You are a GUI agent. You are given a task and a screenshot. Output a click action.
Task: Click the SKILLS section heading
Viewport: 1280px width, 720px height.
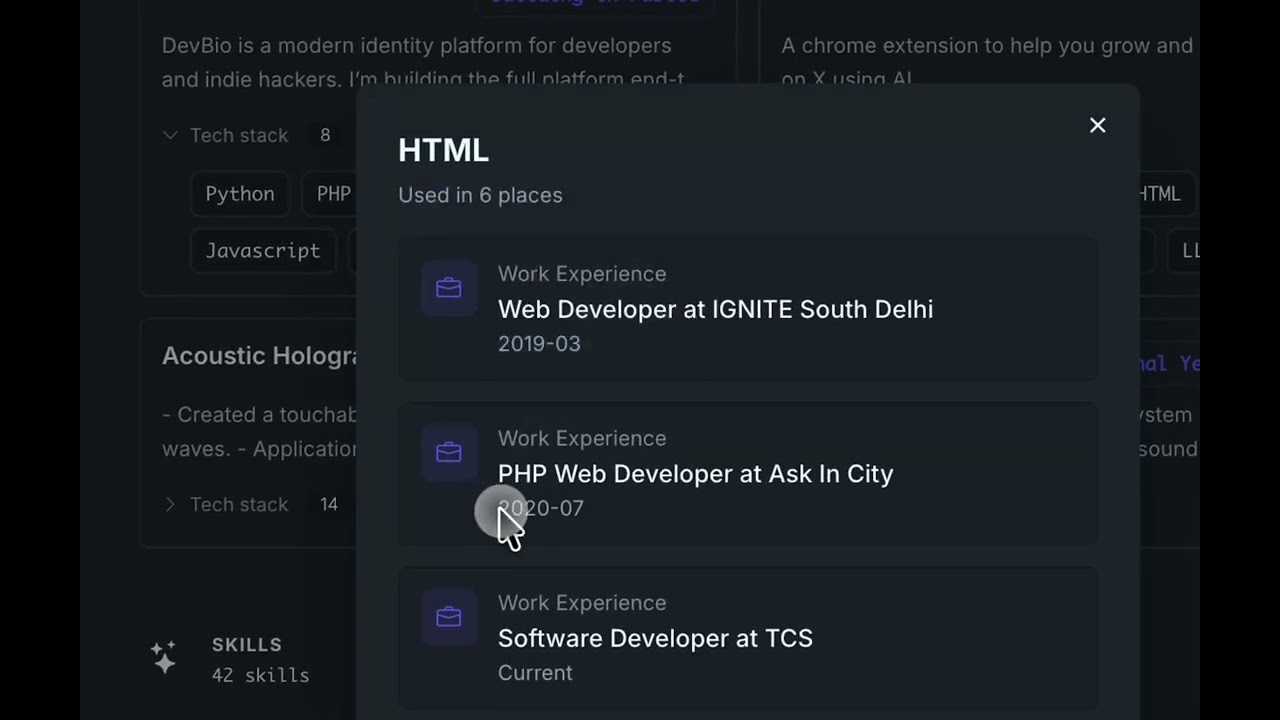[x=247, y=645]
